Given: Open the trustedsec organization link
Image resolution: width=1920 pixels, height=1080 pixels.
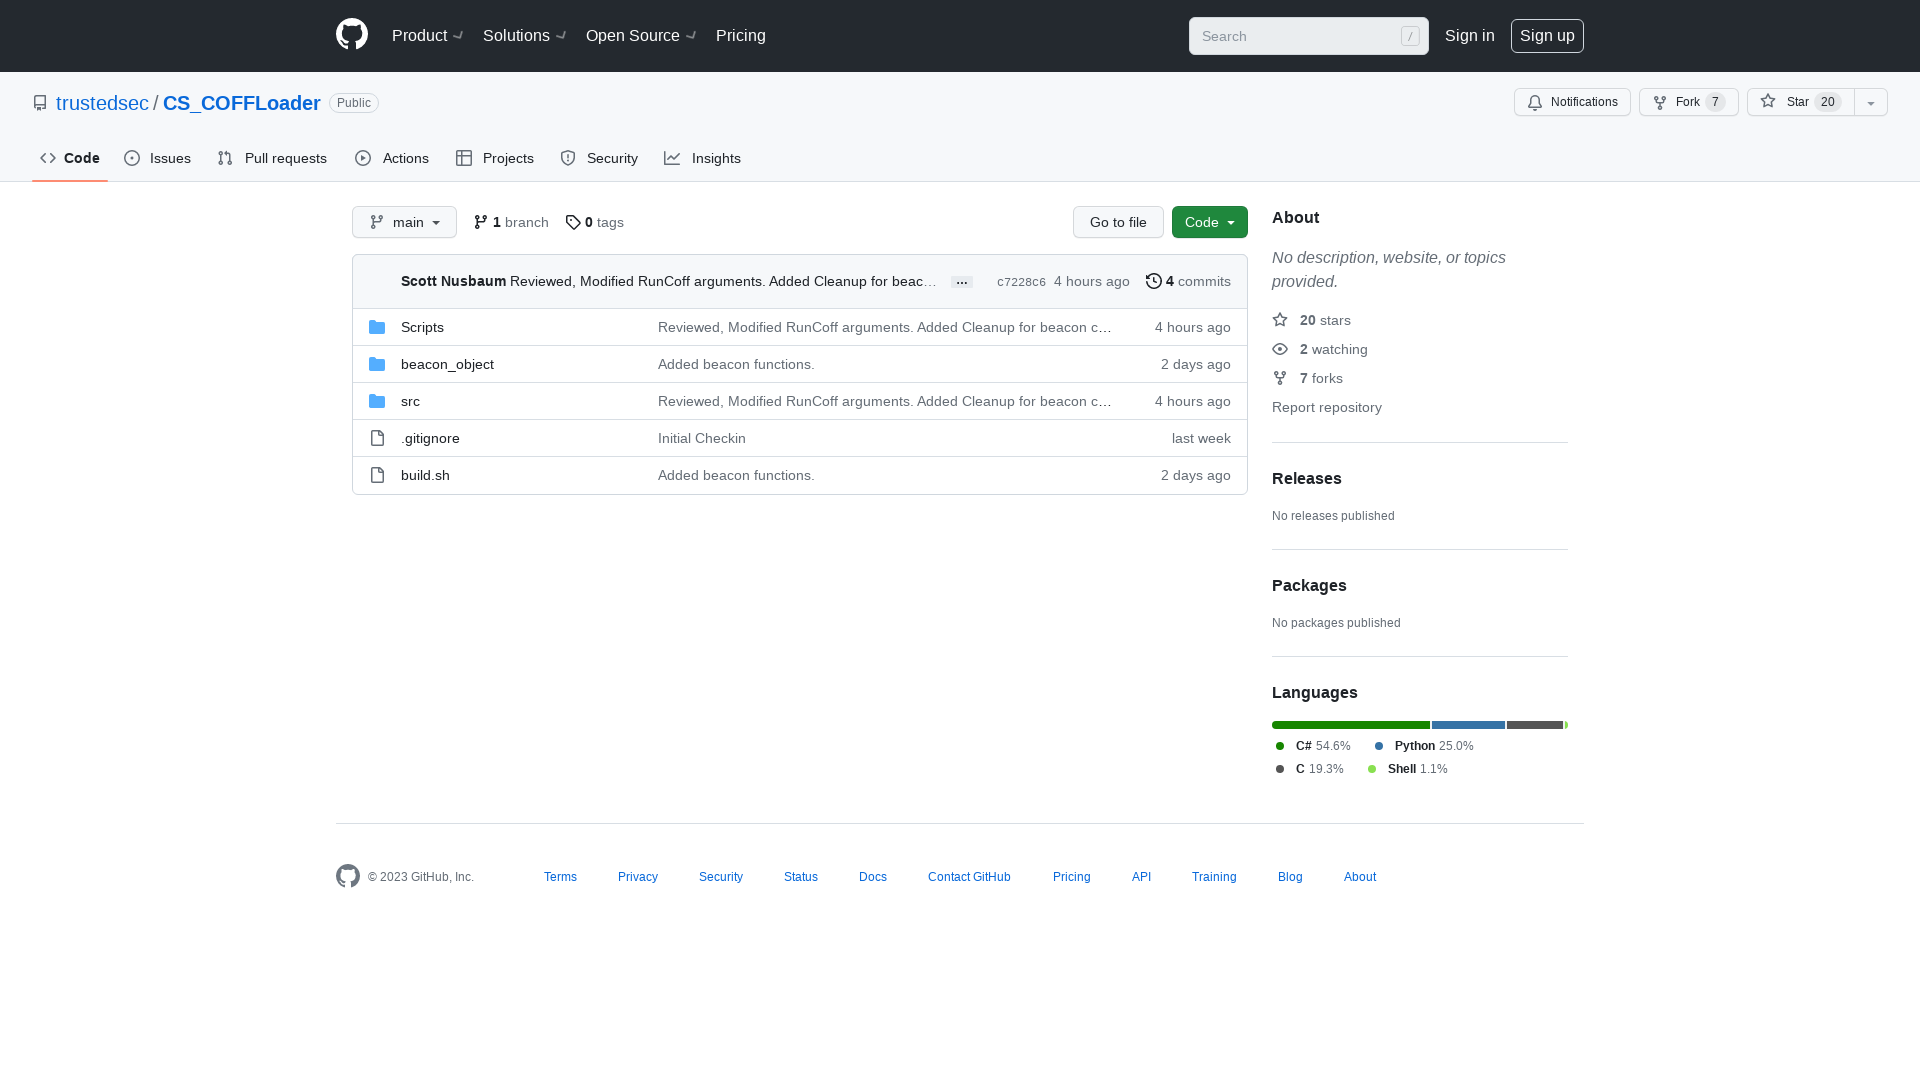Looking at the screenshot, I should [x=102, y=103].
